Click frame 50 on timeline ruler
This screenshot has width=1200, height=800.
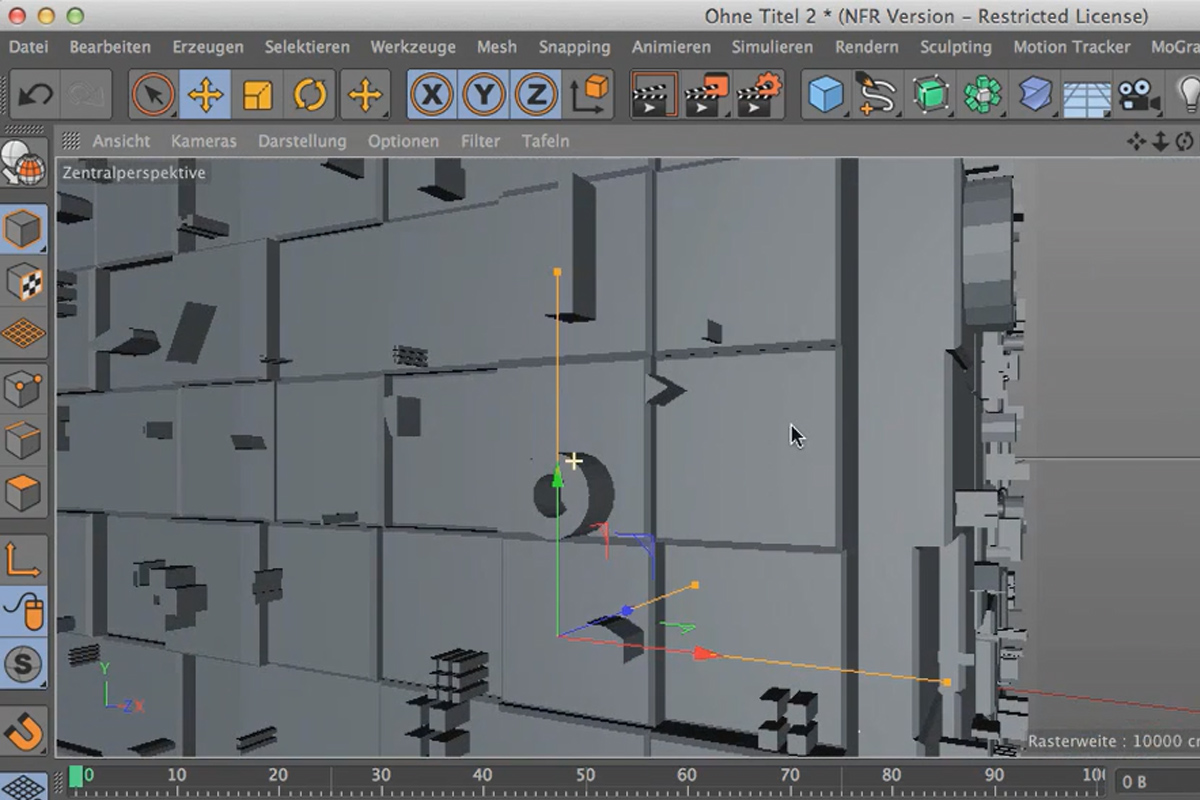[585, 775]
